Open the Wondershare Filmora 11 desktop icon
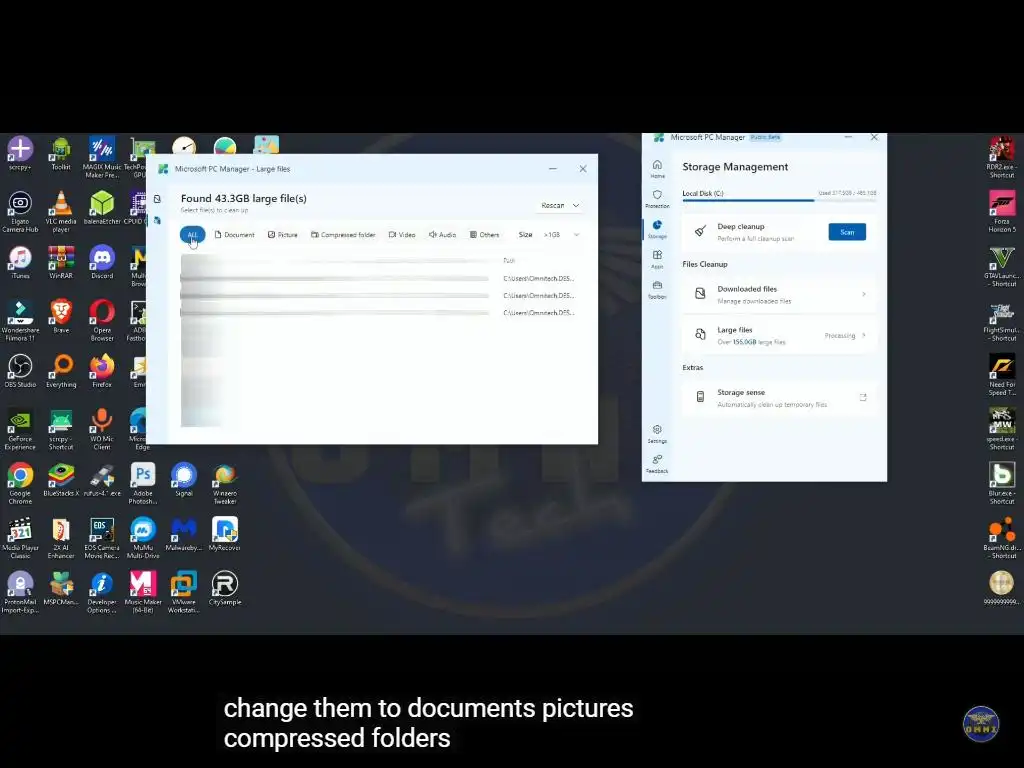1024x768 pixels. click(20, 320)
